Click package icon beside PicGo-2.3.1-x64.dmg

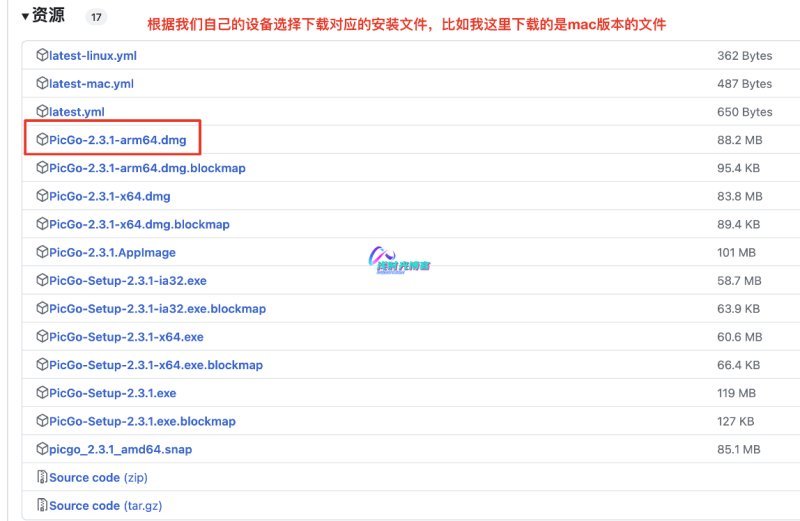(42, 196)
